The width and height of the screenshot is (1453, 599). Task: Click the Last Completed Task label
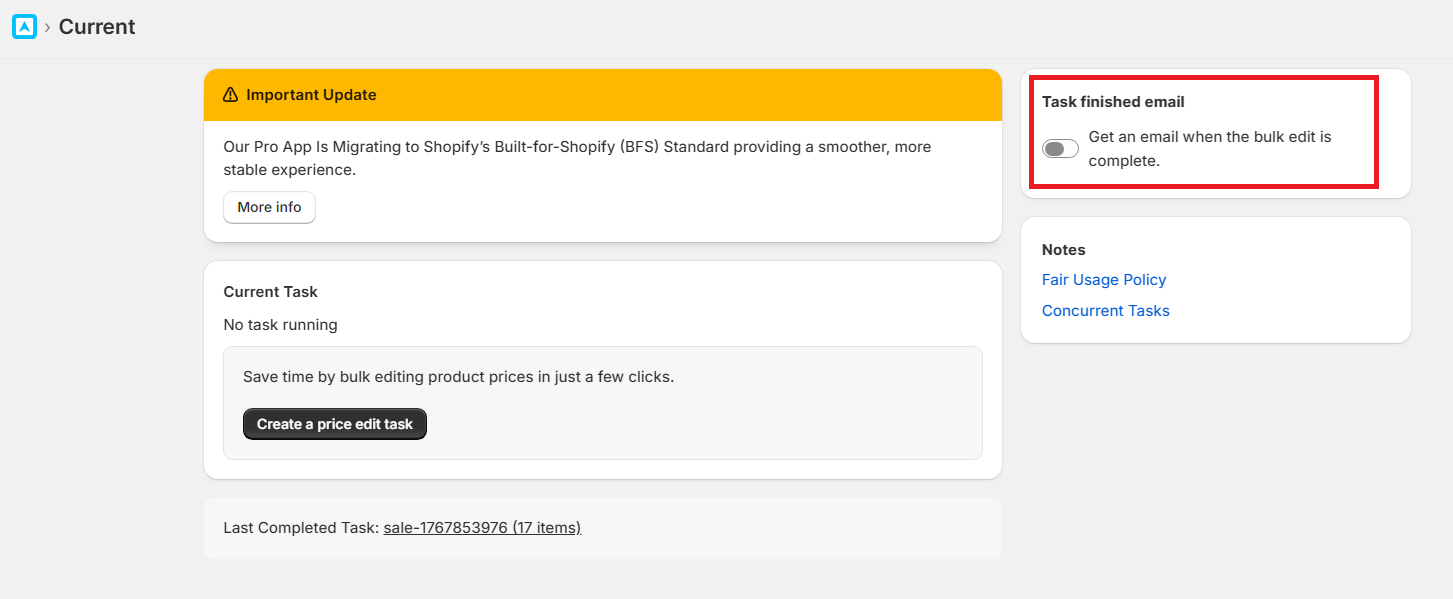click(x=301, y=527)
